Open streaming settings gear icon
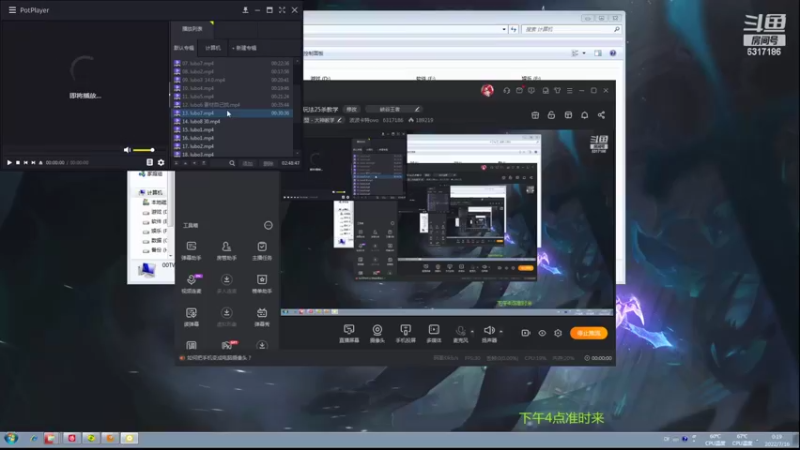This screenshot has width=800, height=450. [558, 333]
